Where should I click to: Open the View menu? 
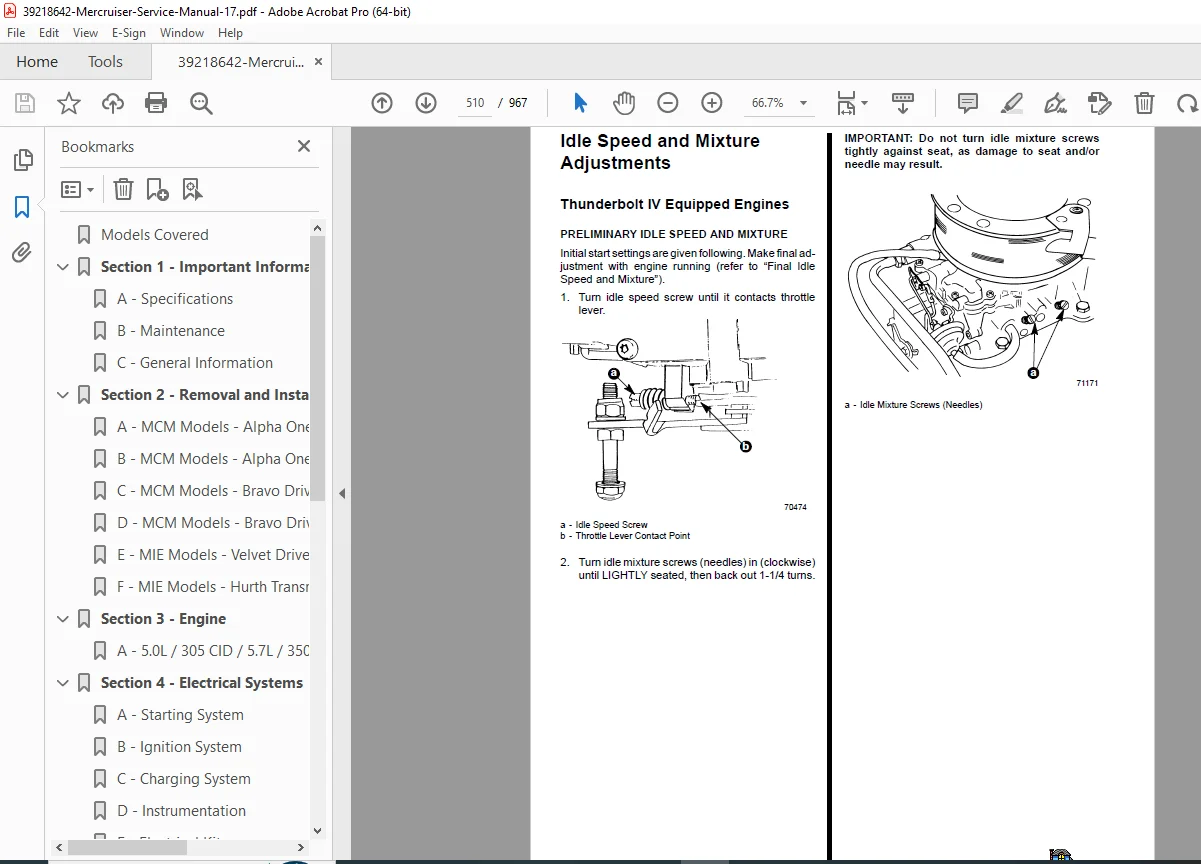(x=86, y=33)
